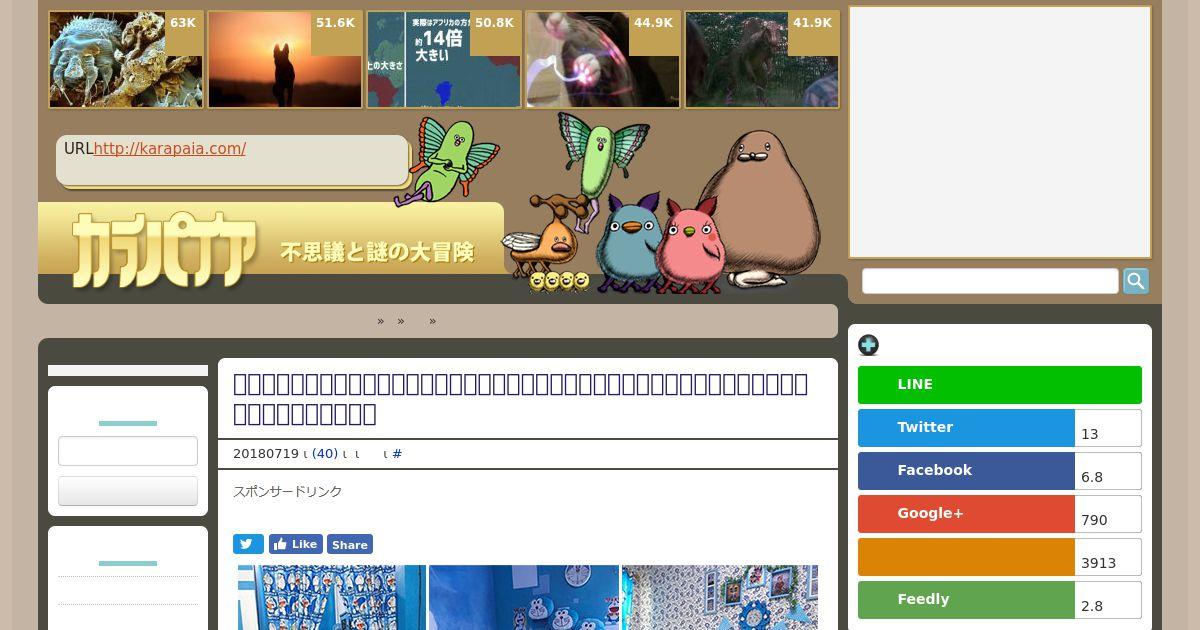
Task: Open the article headline link
Action: 520,399
